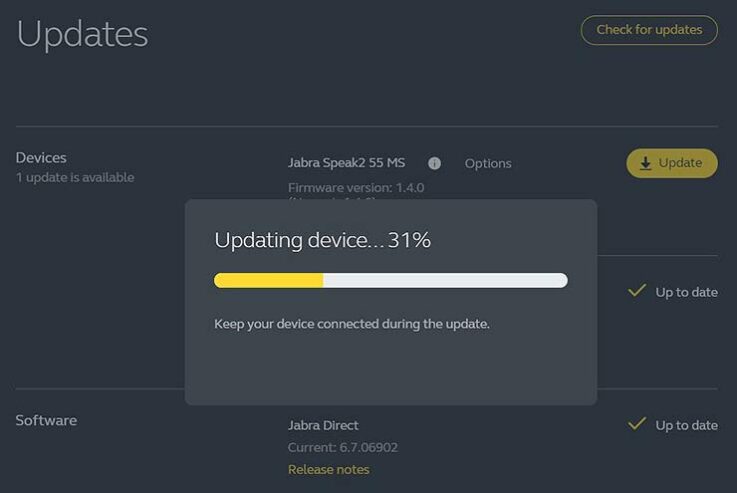Click the Firmware version 1.4.0 text
Viewport: 737px width, 493px height.
pos(356,187)
